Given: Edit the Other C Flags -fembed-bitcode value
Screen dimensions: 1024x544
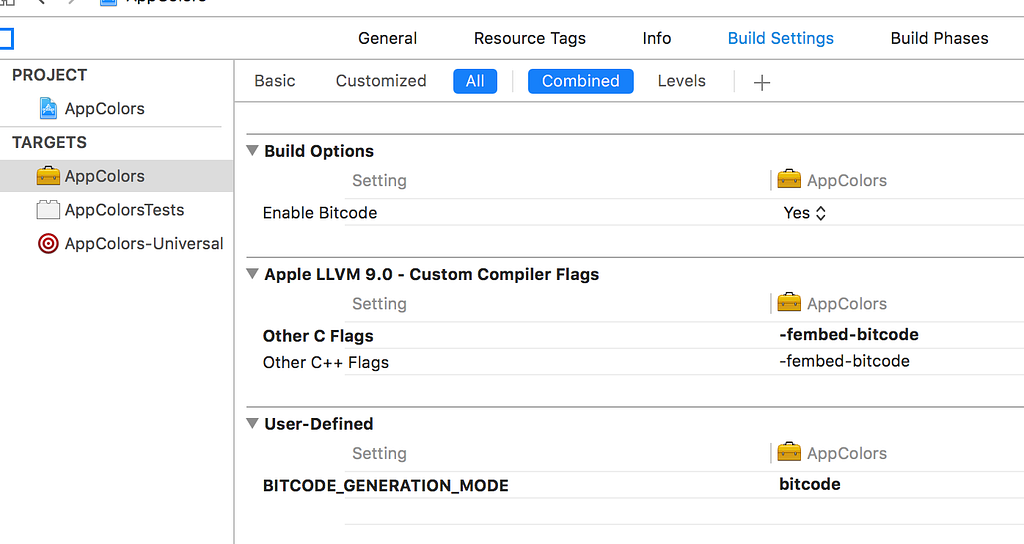Looking at the screenshot, I should [849, 334].
